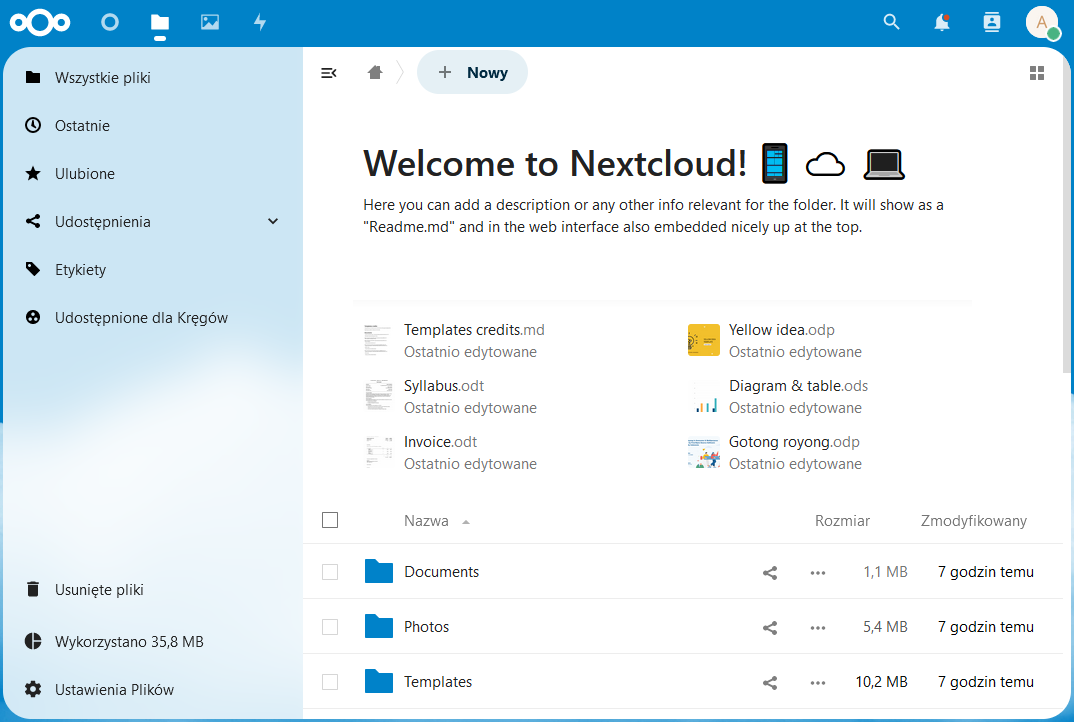Screen dimensions: 1074x722
Task: Click the Documents folder icon
Action: pos(379,571)
